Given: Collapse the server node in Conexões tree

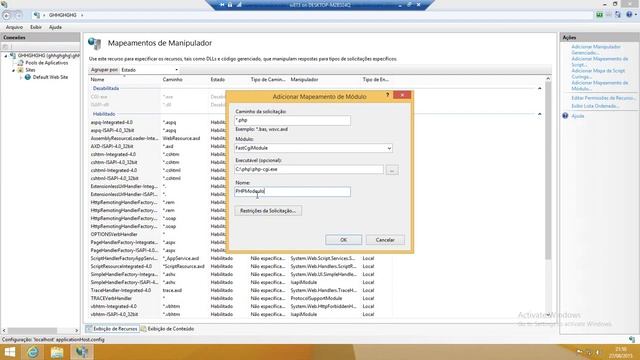Looking at the screenshot, I should [6, 56].
